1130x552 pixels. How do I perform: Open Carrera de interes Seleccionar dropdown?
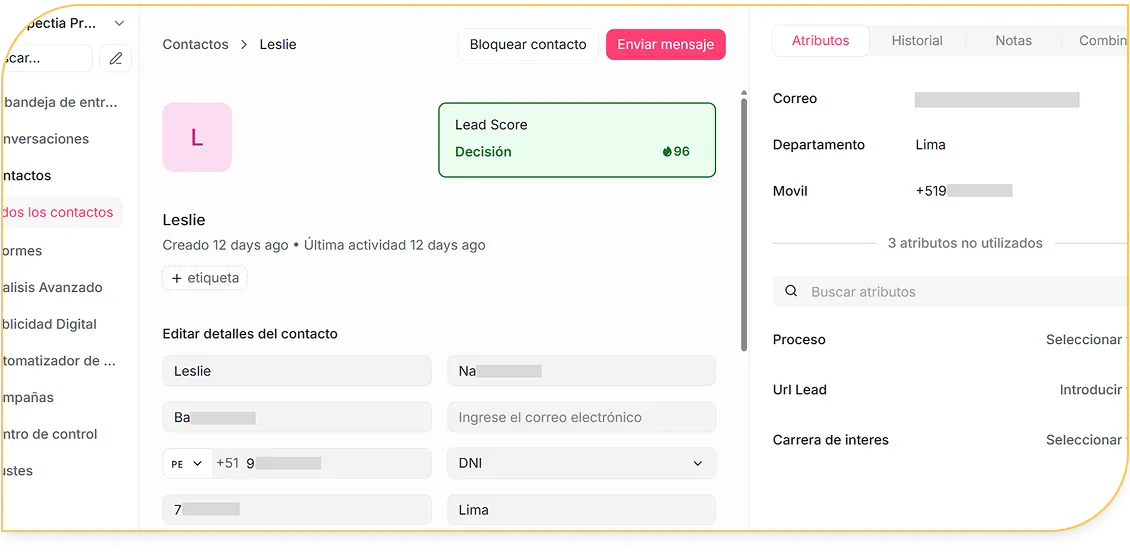point(1084,440)
